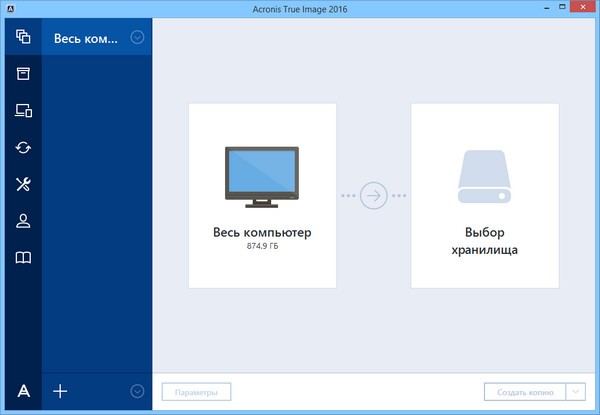This screenshot has width=600, height=415.
Task: Choose backup source 'Весь компьютер' tile
Action: click(262, 195)
